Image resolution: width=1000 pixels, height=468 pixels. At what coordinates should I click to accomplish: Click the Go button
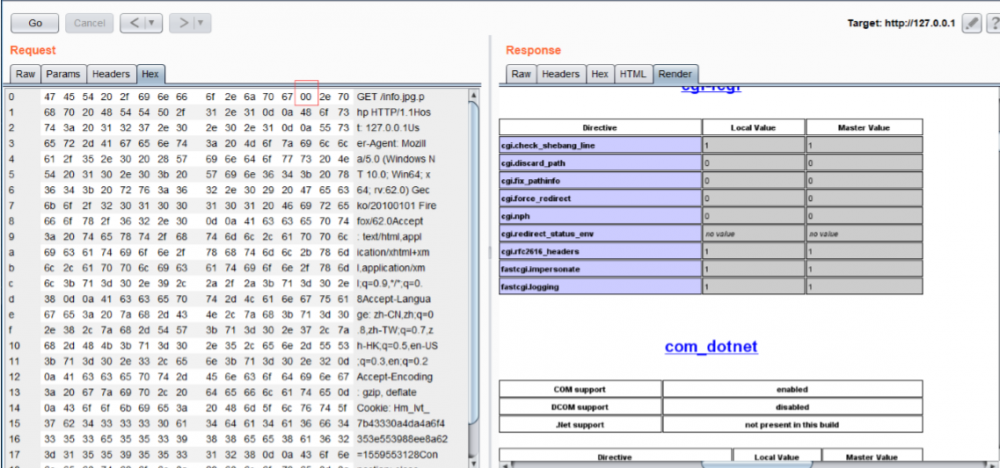click(35, 23)
